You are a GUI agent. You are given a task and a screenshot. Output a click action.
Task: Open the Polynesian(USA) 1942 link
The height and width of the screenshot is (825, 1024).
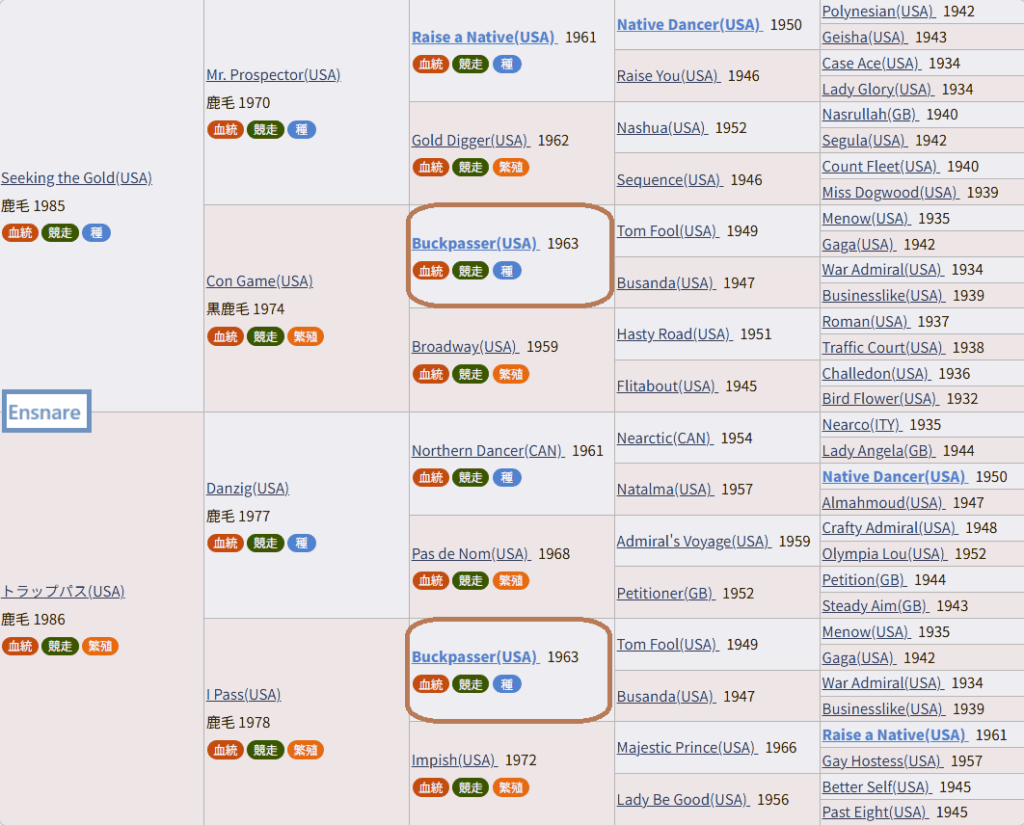coord(878,11)
